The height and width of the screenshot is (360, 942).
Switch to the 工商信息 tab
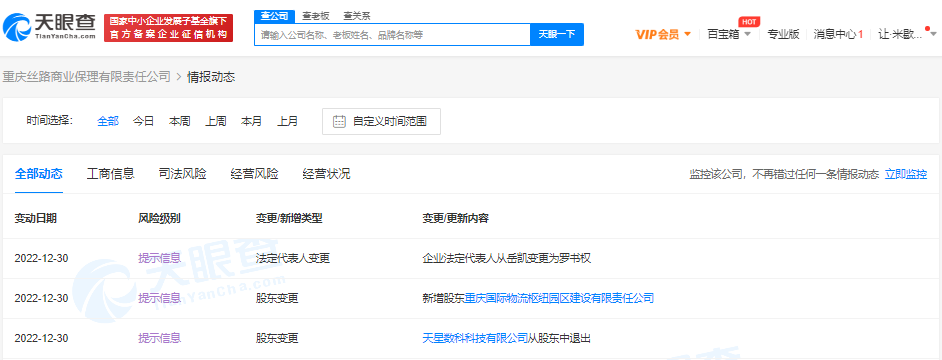(111, 174)
